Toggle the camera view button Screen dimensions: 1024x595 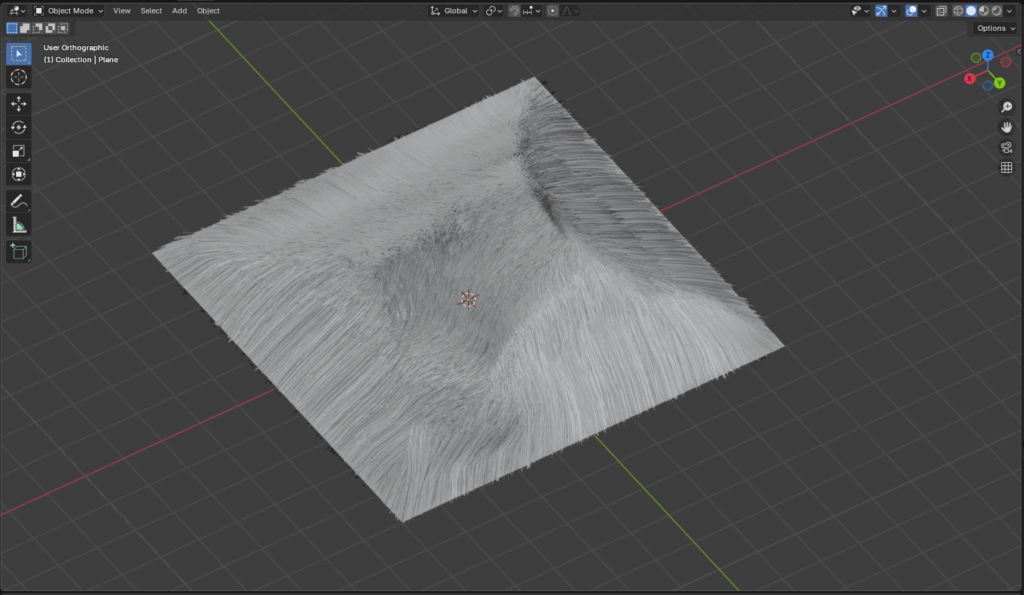[x=1006, y=147]
